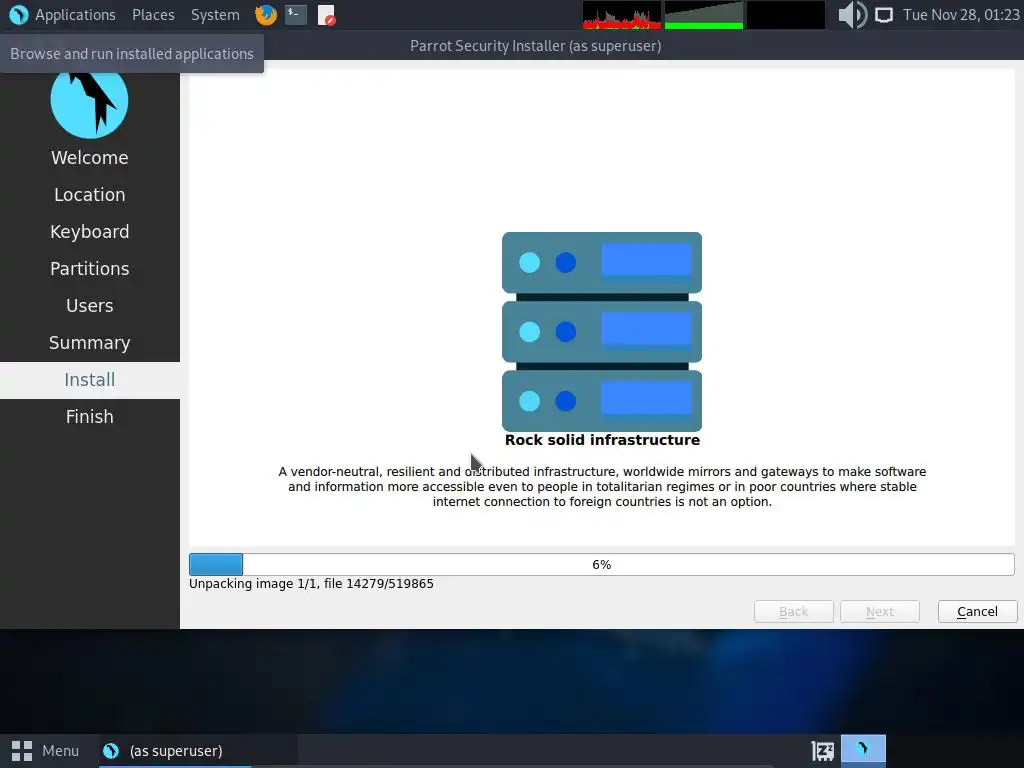The height and width of the screenshot is (768, 1024).
Task: Open the terminal launcher icon
Action: [296, 14]
